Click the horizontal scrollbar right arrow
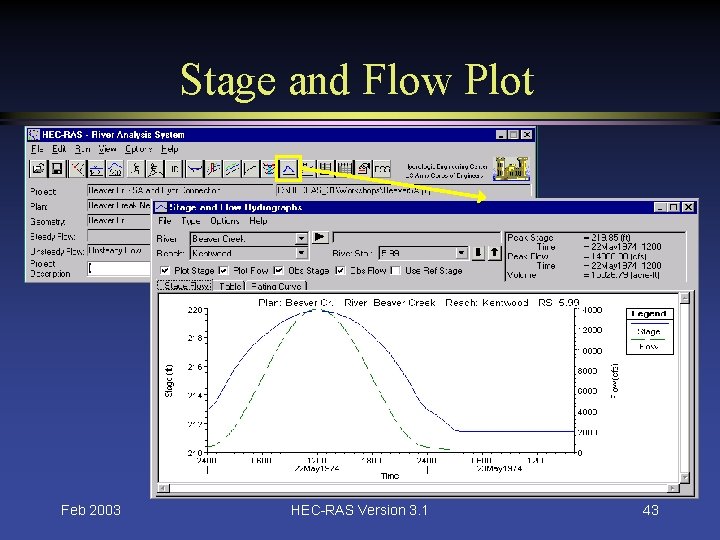 (673, 488)
